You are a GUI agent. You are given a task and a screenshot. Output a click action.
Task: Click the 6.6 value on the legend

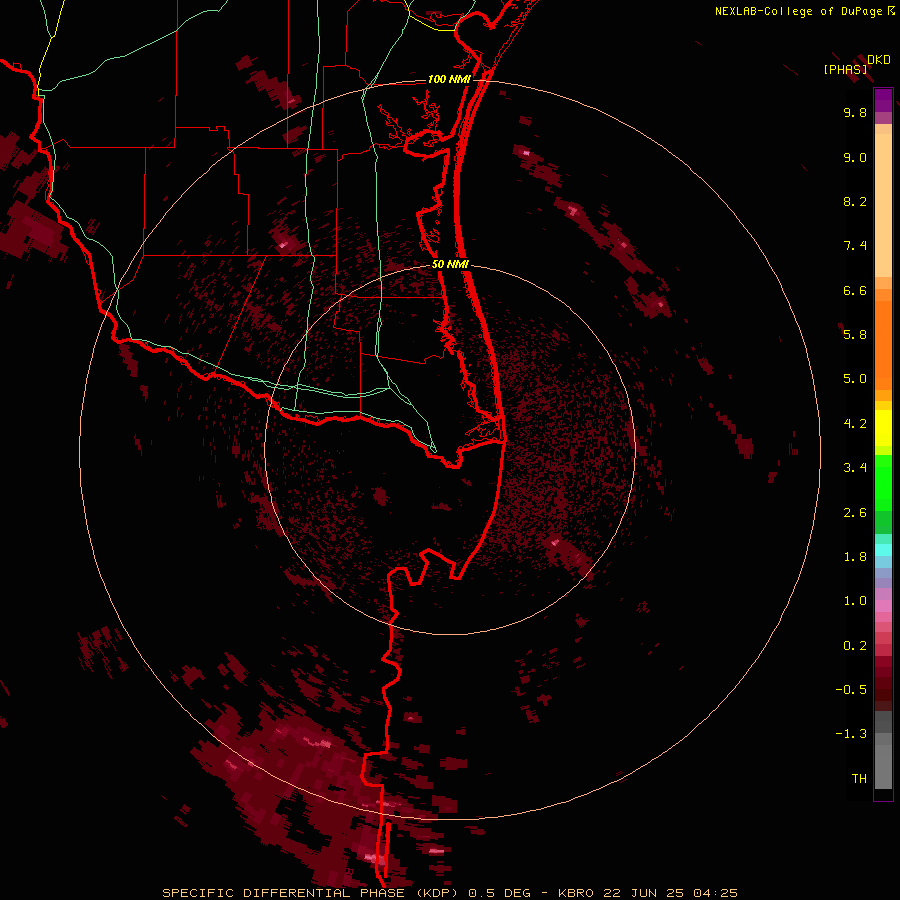click(x=855, y=290)
